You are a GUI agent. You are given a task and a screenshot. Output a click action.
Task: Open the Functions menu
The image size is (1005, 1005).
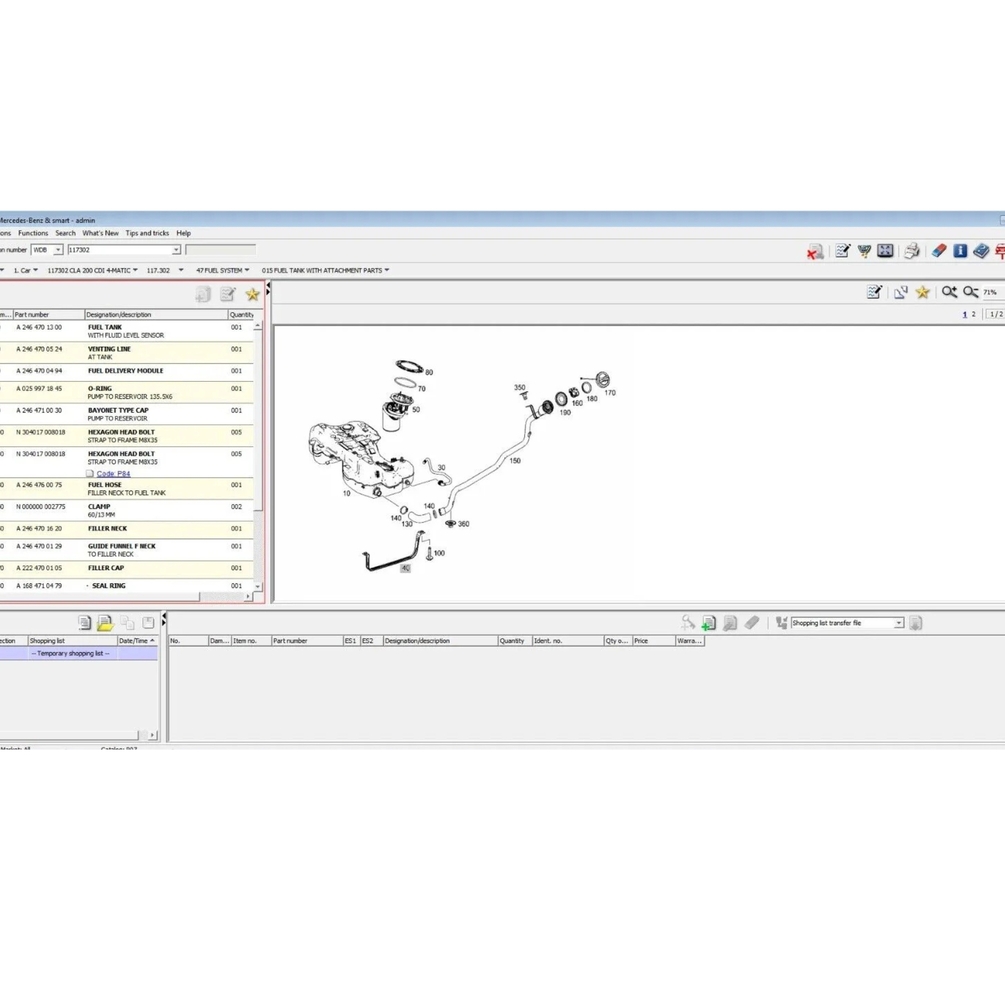33,233
